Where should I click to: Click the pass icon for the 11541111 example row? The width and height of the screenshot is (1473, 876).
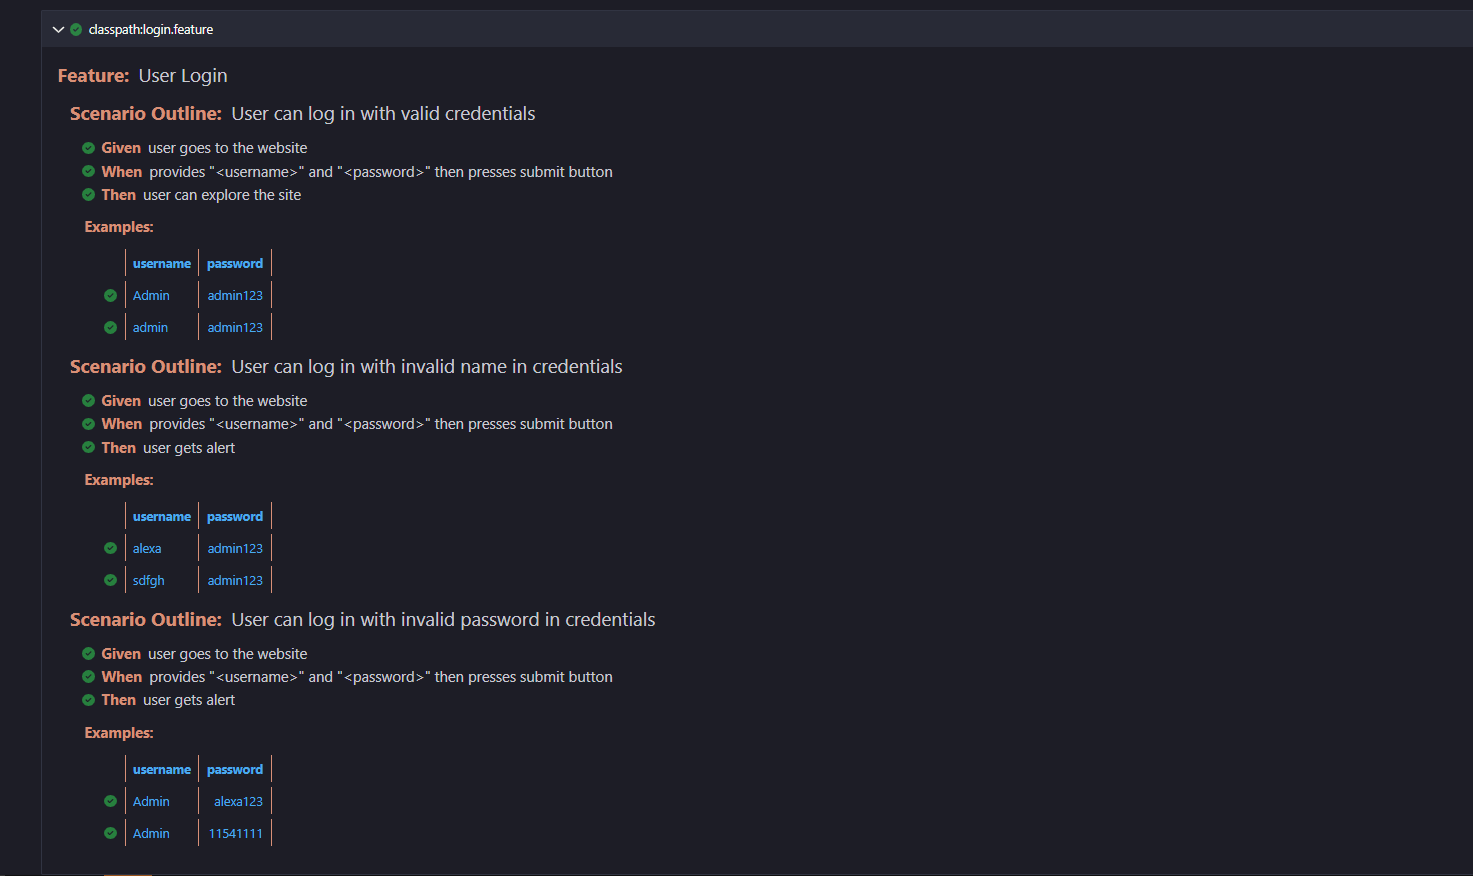pyautogui.click(x=110, y=833)
